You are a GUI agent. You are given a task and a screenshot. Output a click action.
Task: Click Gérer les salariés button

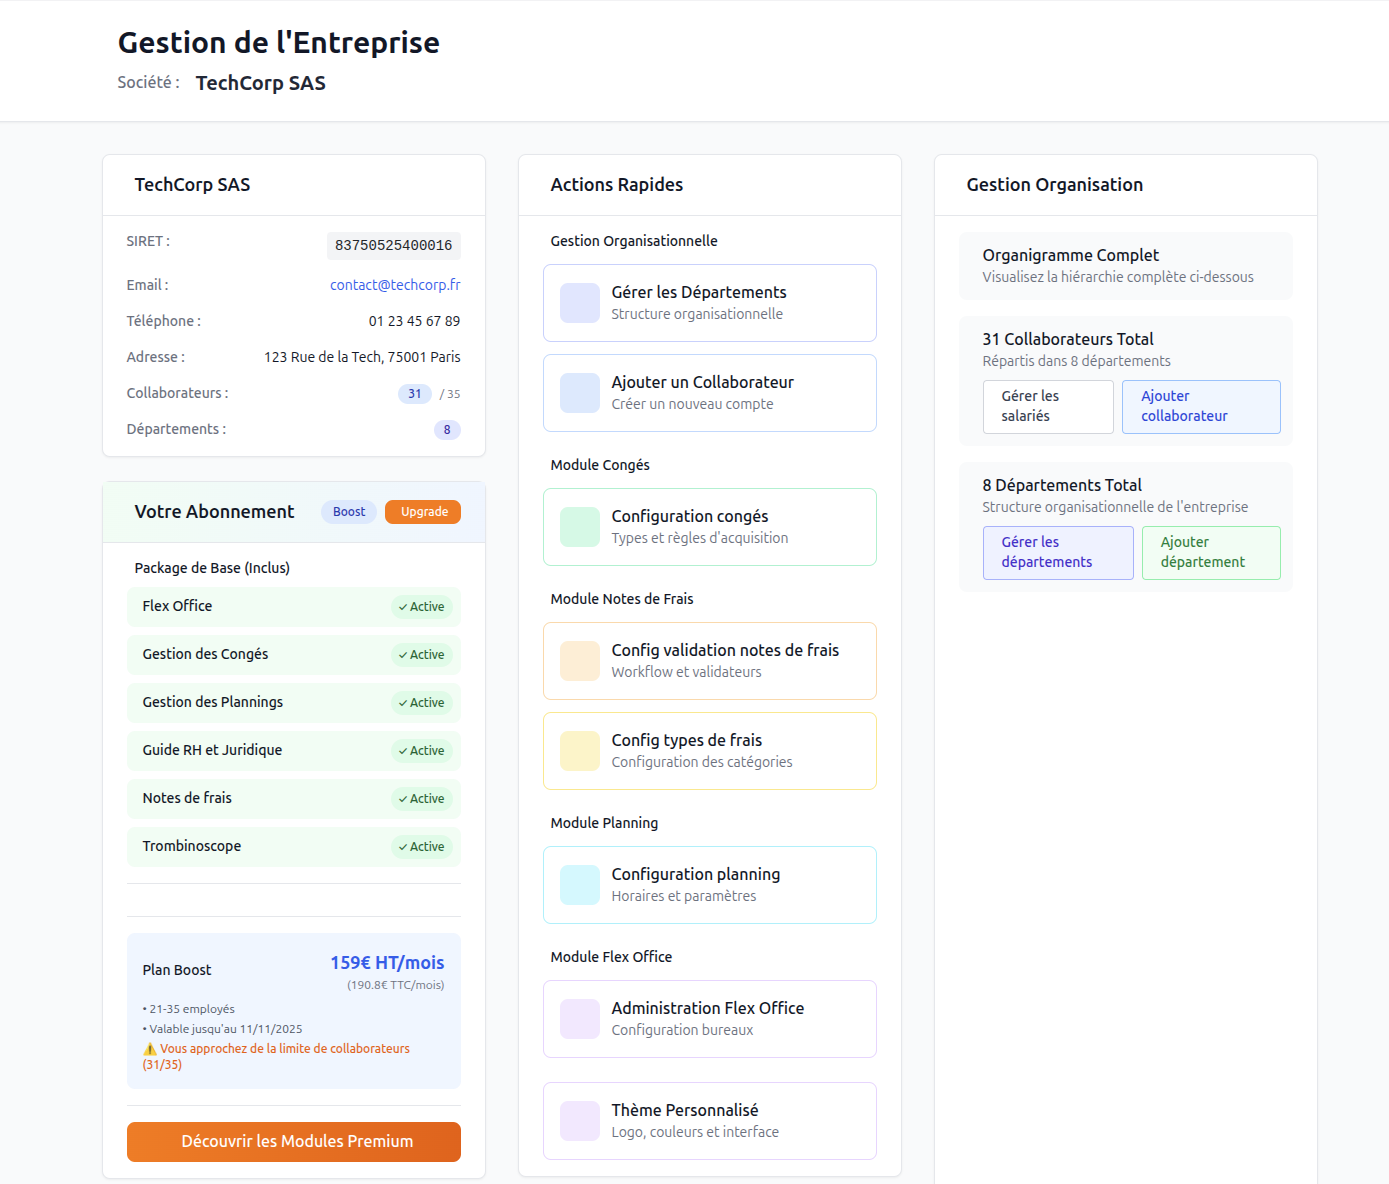coord(1047,407)
